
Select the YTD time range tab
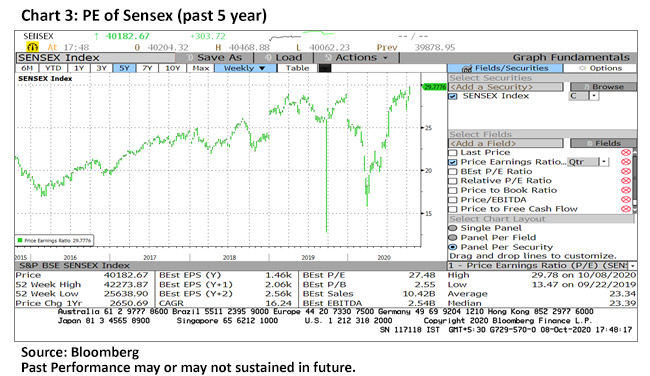pyautogui.click(x=53, y=68)
